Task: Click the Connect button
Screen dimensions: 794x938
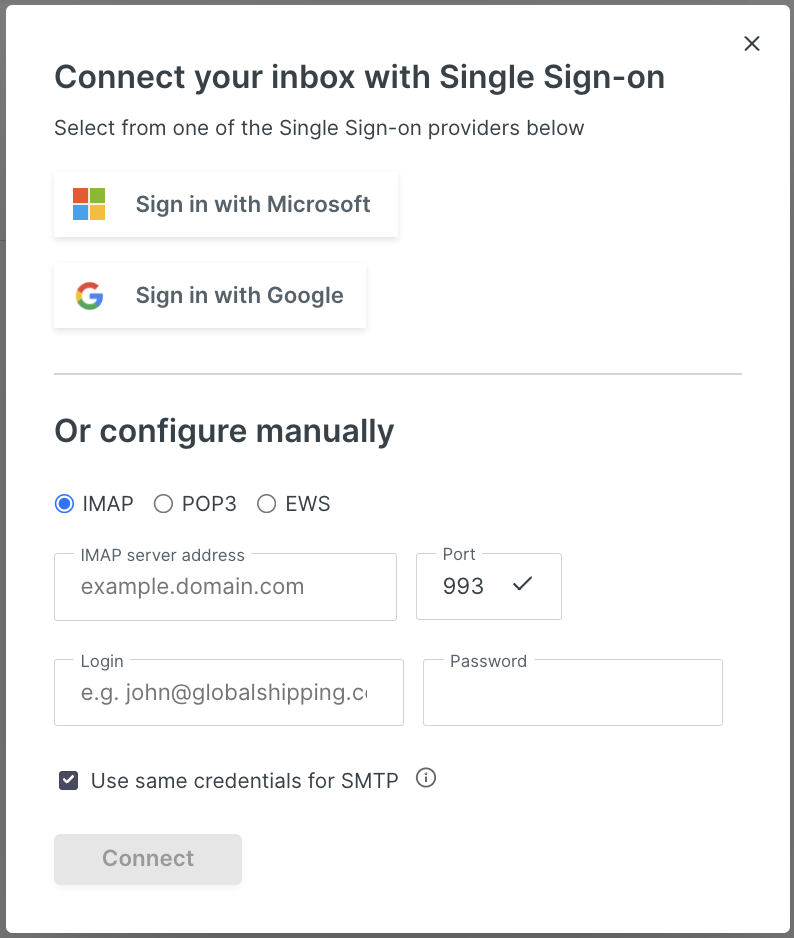Action: point(148,859)
